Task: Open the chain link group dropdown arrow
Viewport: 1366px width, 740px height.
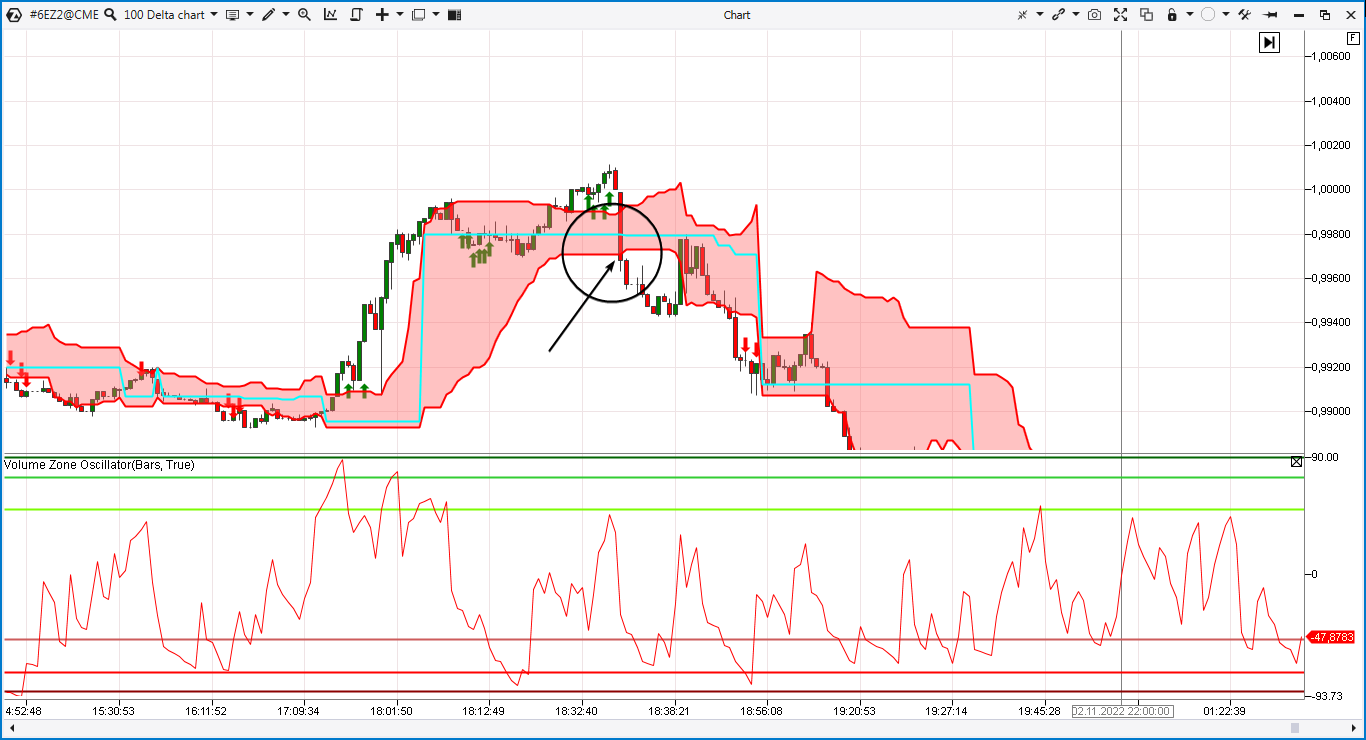Action: 1076,15
